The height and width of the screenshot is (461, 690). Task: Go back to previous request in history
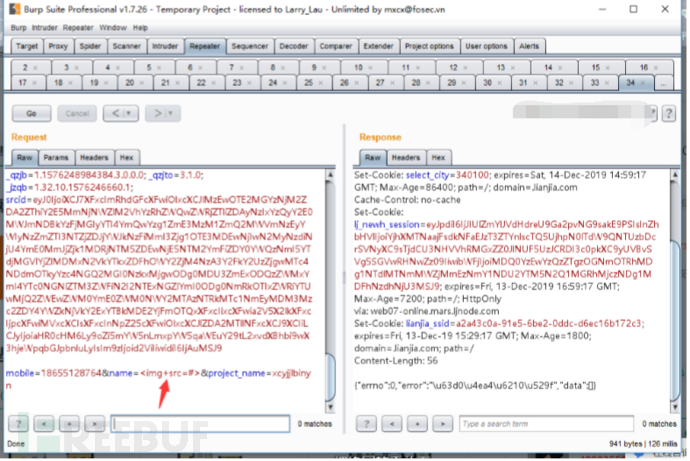tap(115, 113)
